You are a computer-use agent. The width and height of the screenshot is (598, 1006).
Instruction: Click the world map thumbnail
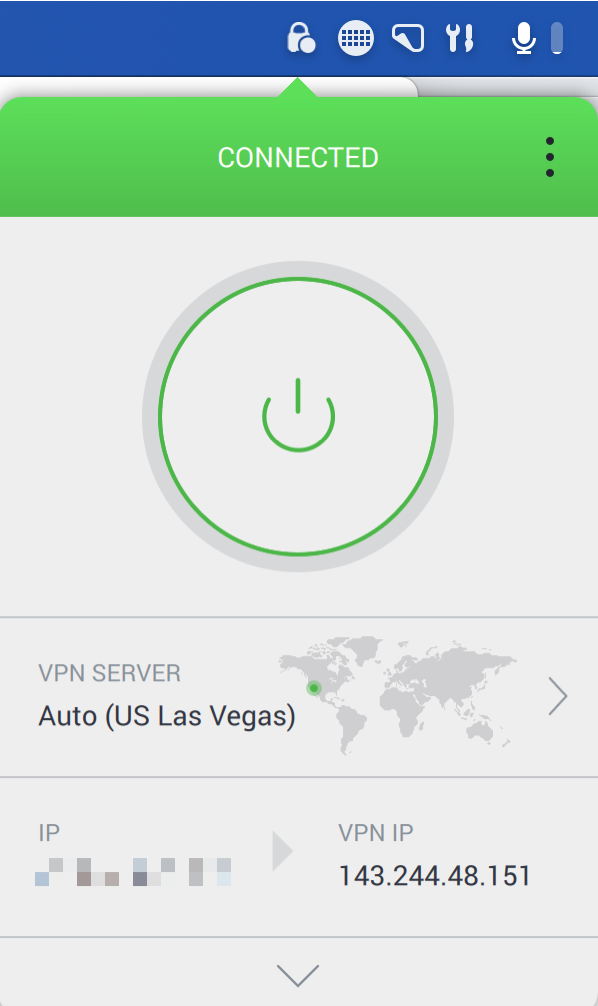[x=398, y=695]
